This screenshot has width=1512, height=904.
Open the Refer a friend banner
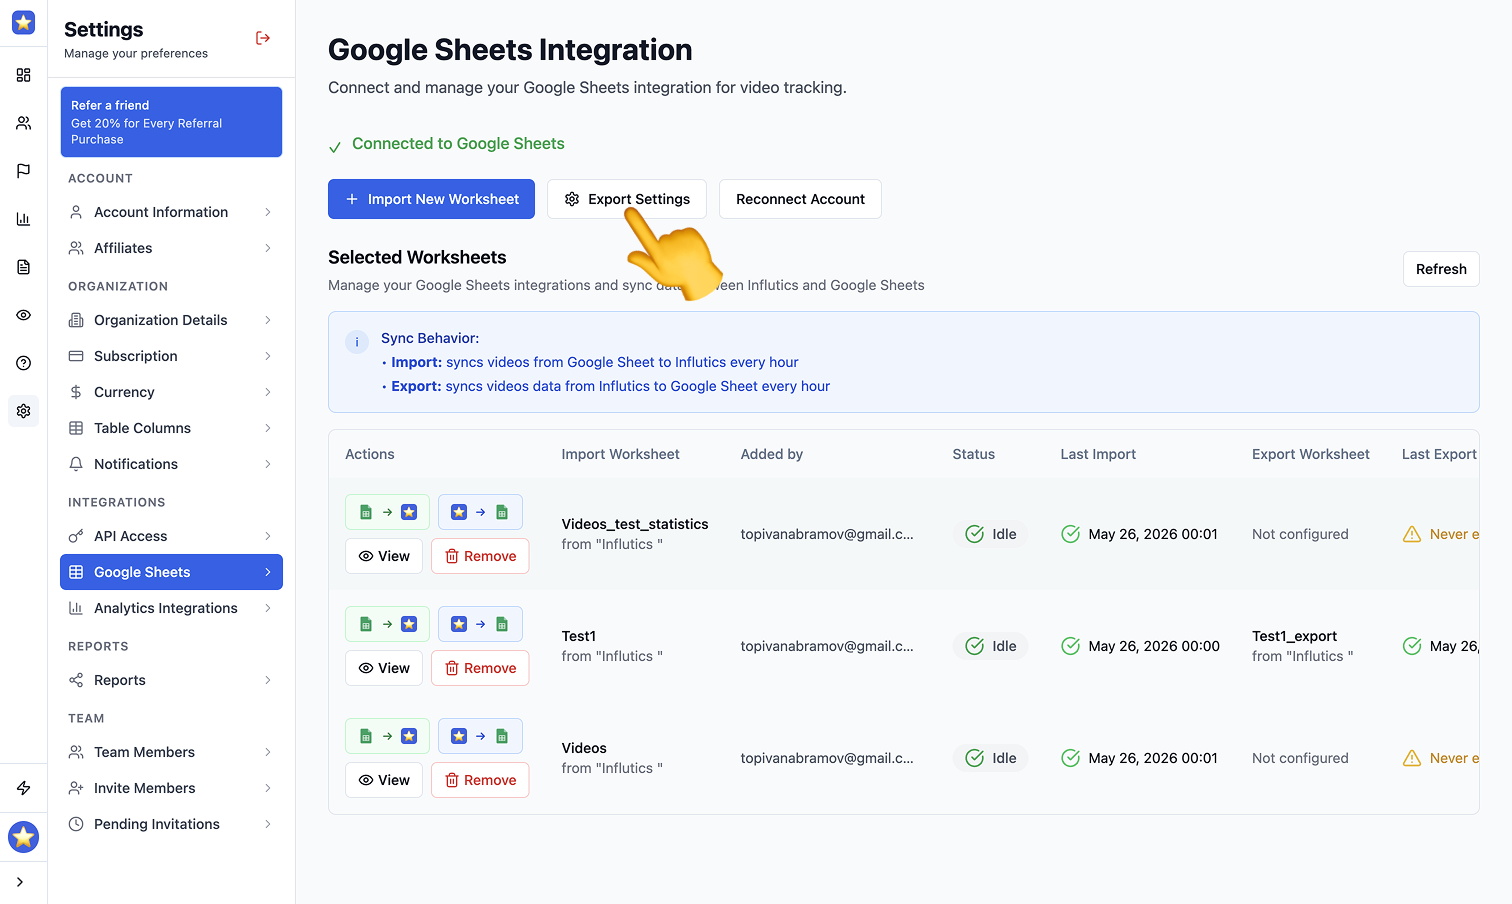coord(171,122)
